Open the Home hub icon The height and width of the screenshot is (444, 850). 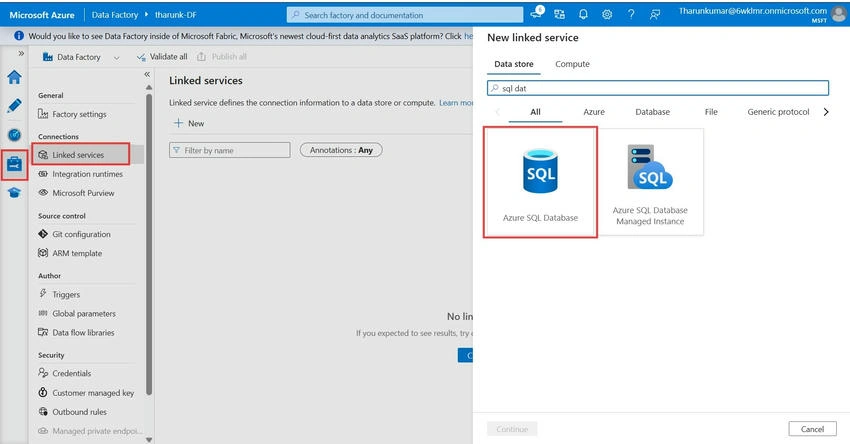pos(15,78)
